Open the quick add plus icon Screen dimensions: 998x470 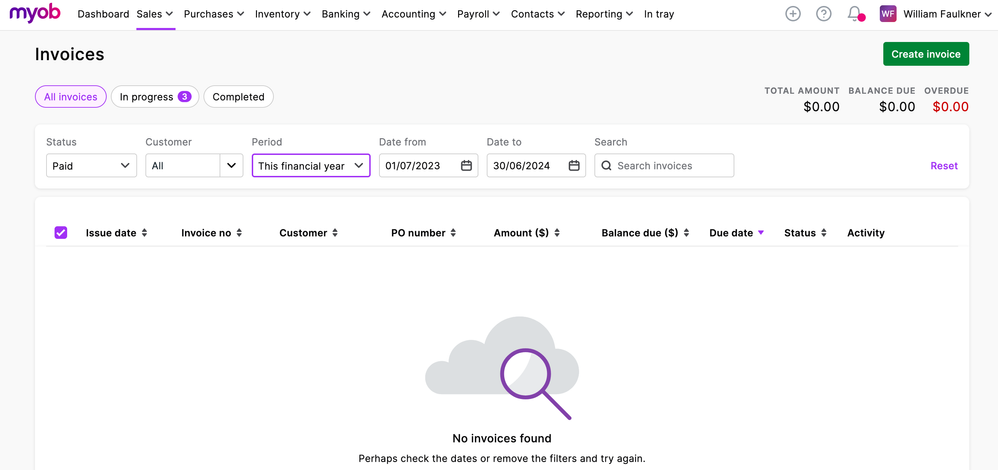(x=793, y=14)
